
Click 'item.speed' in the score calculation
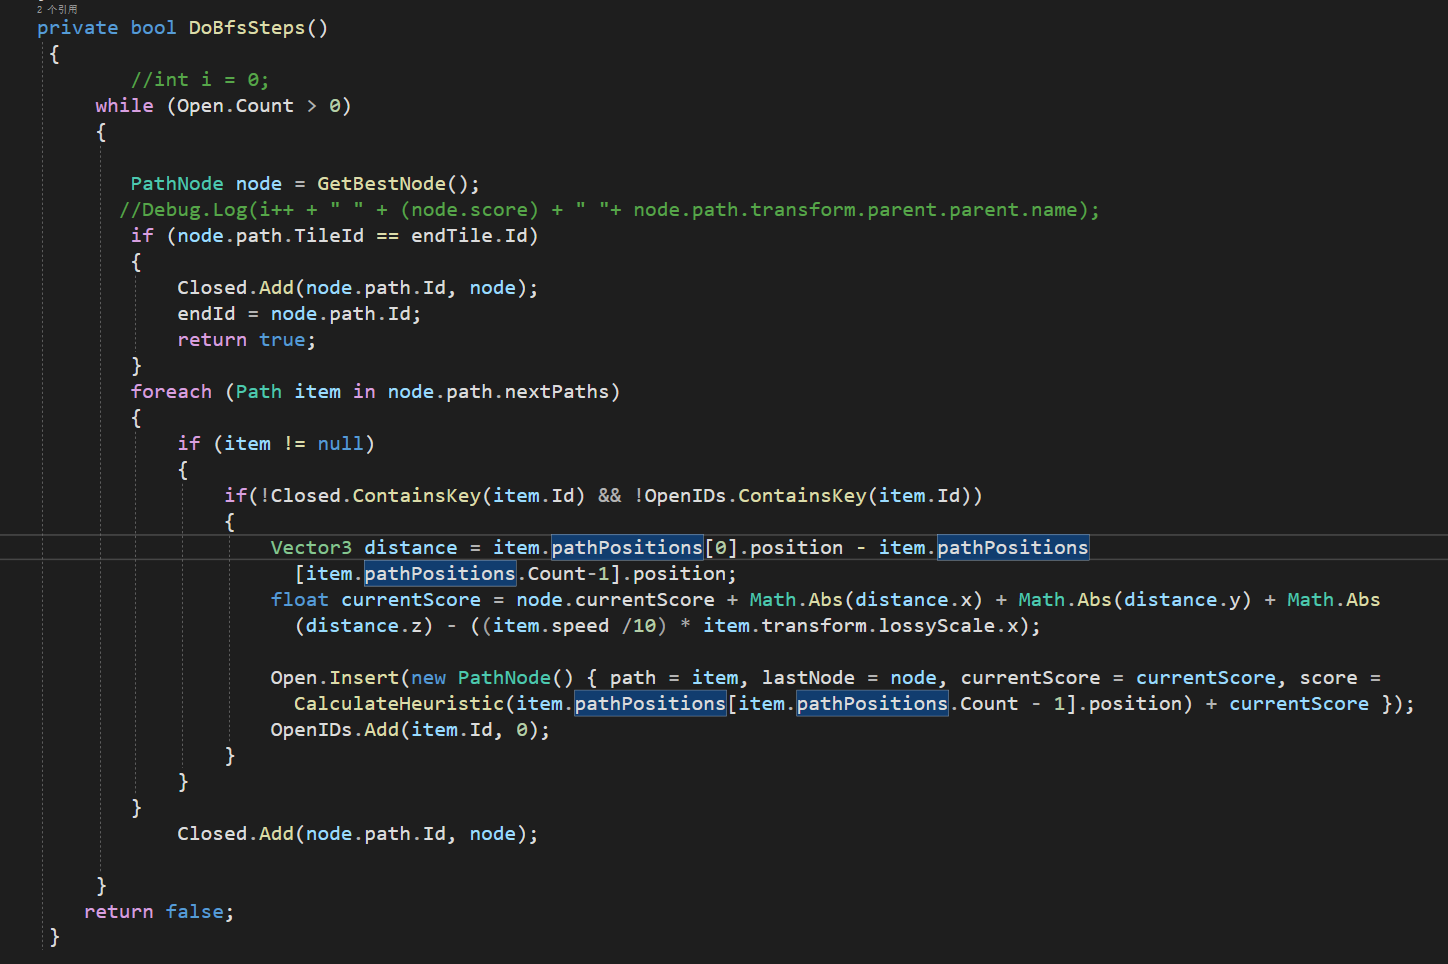pos(551,626)
